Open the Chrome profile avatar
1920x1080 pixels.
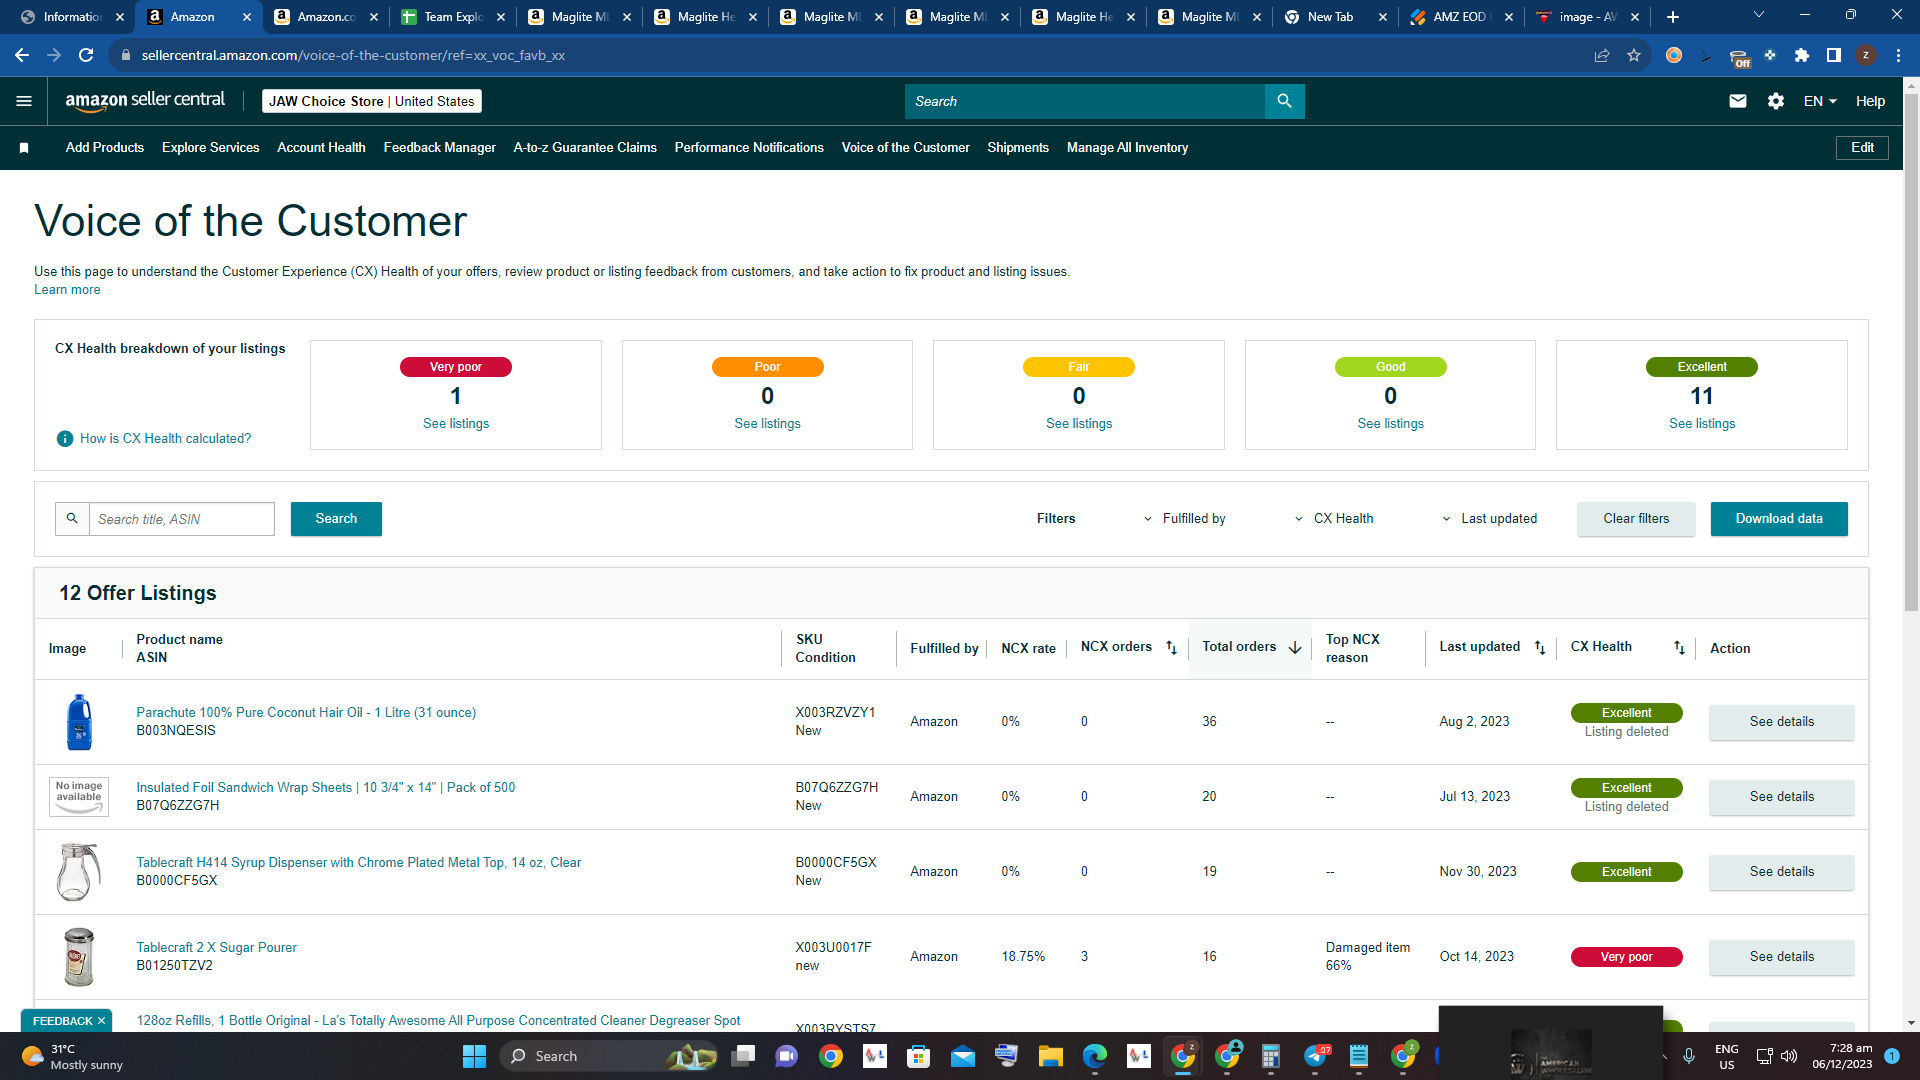coord(1866,55)
